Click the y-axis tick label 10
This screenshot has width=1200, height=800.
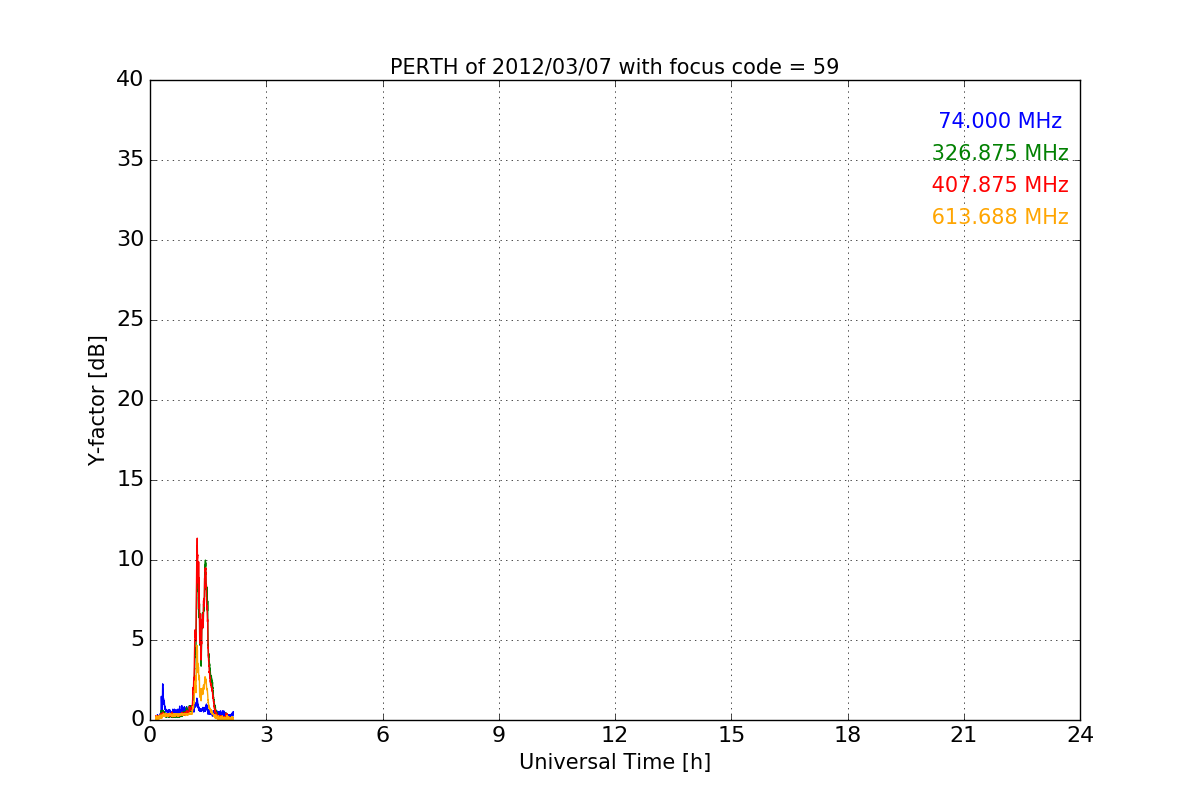coord(130,560)
